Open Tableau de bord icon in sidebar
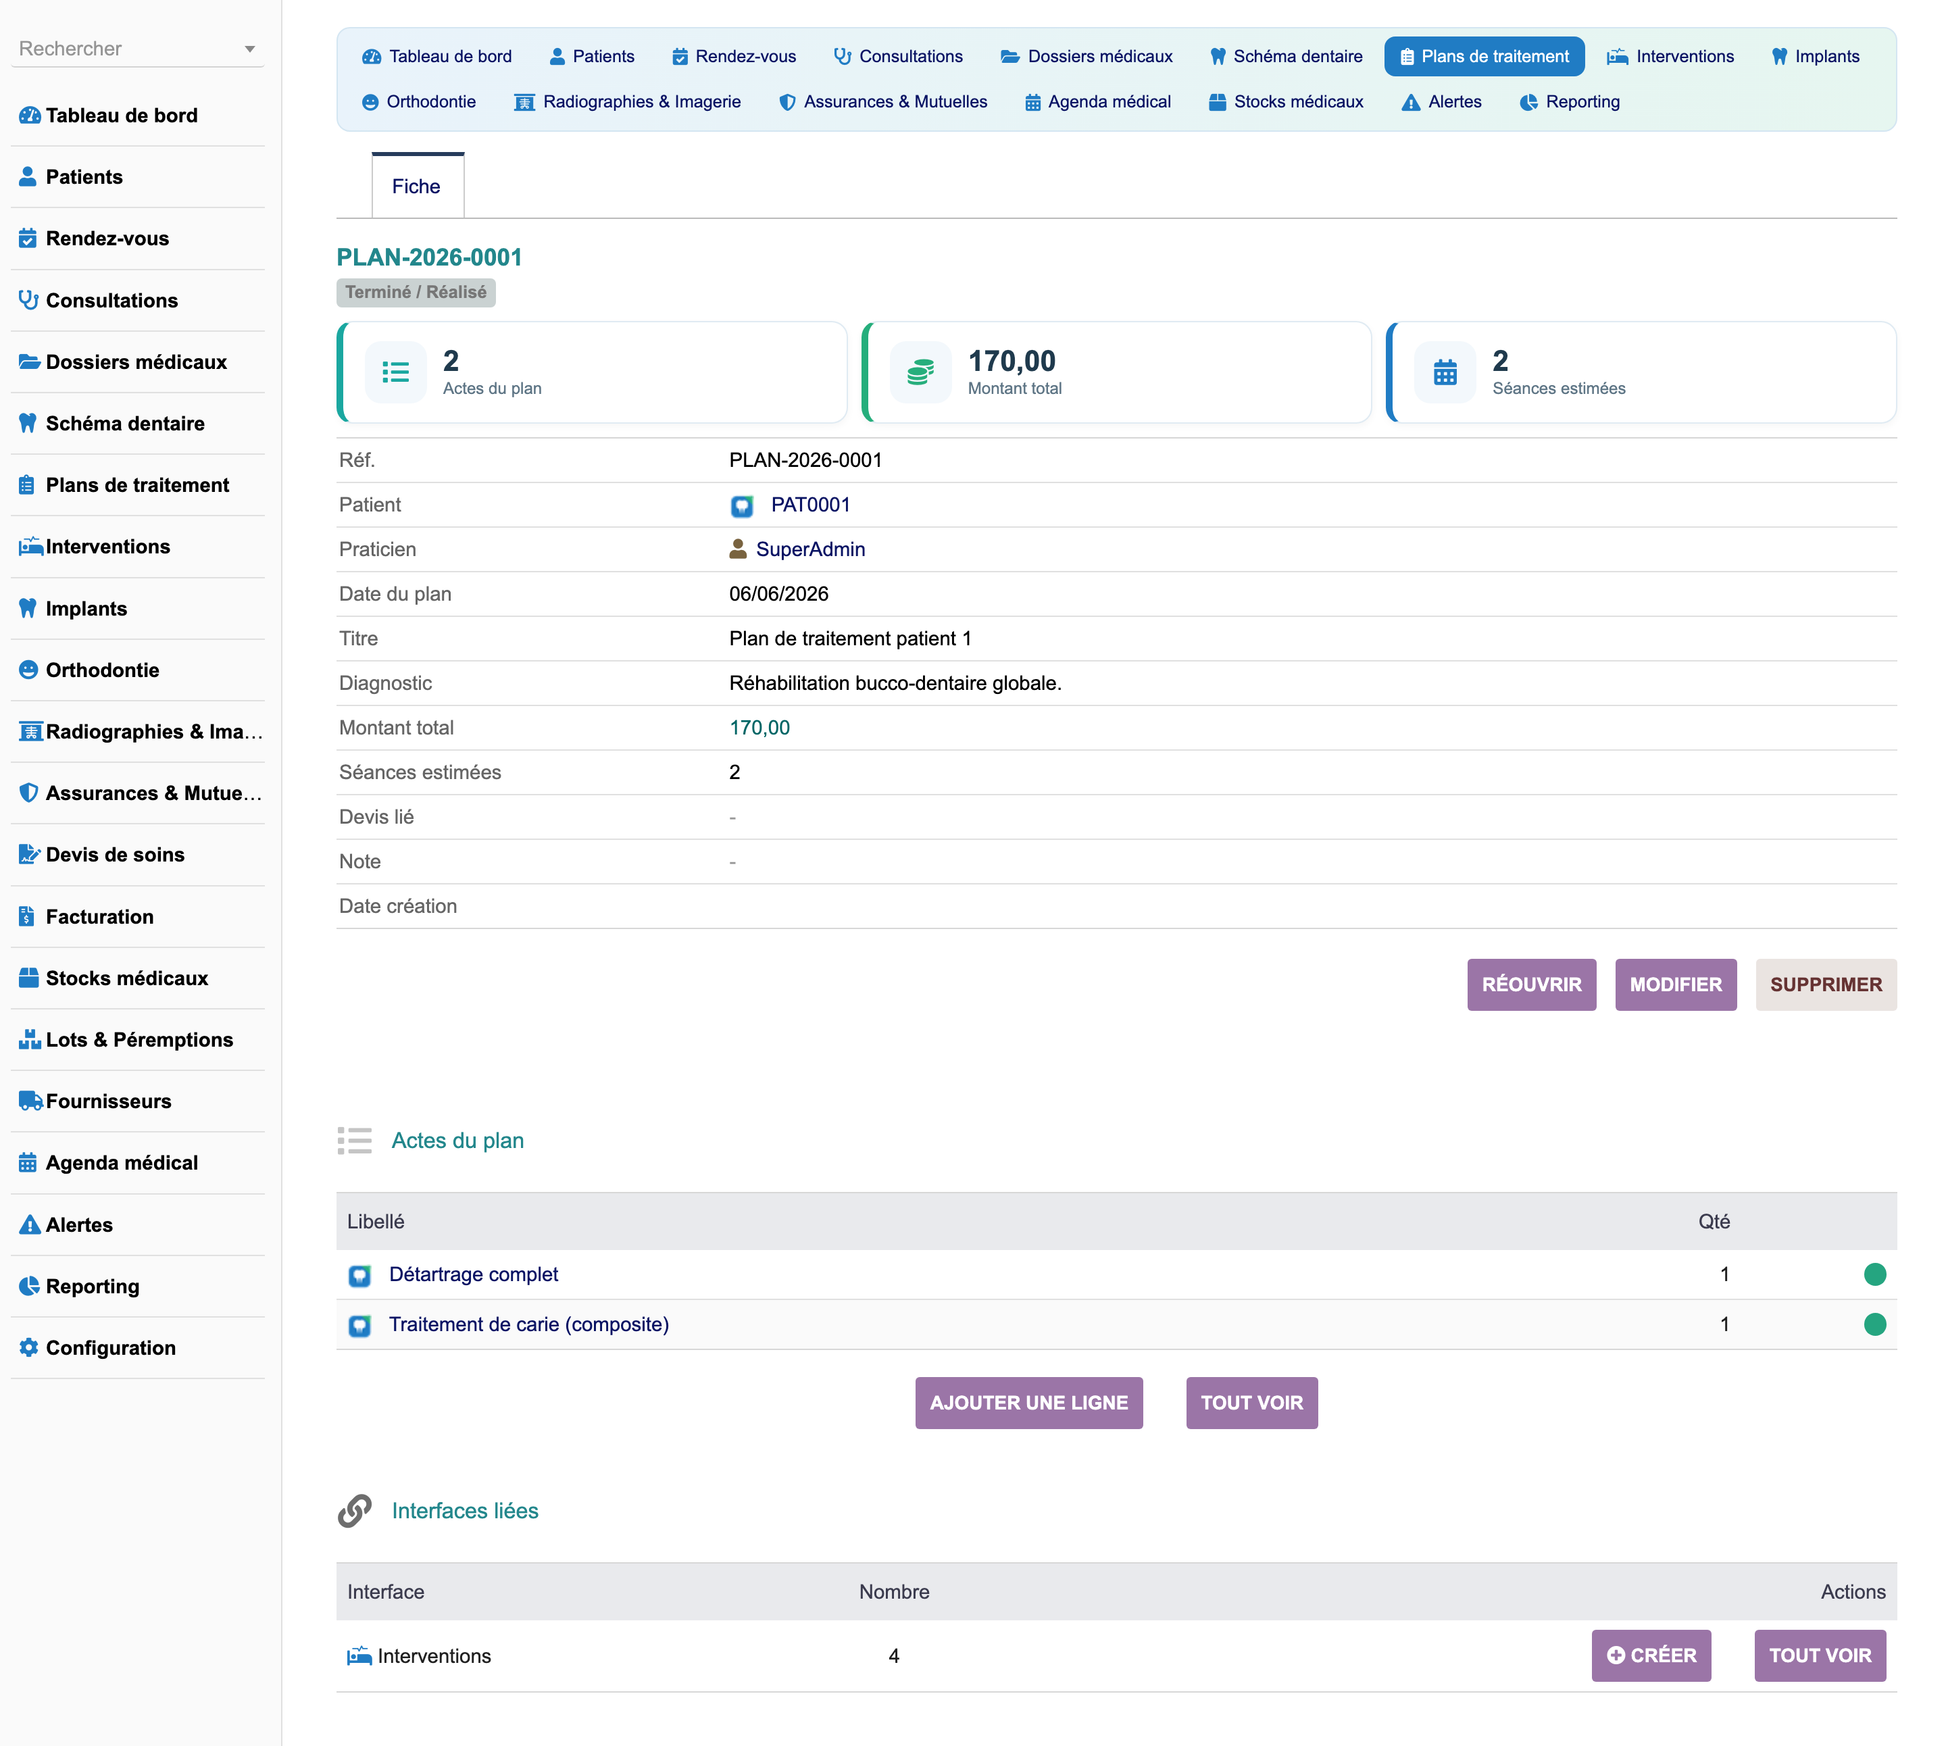Screen dimensions: 1946x1746 point(29,115)
